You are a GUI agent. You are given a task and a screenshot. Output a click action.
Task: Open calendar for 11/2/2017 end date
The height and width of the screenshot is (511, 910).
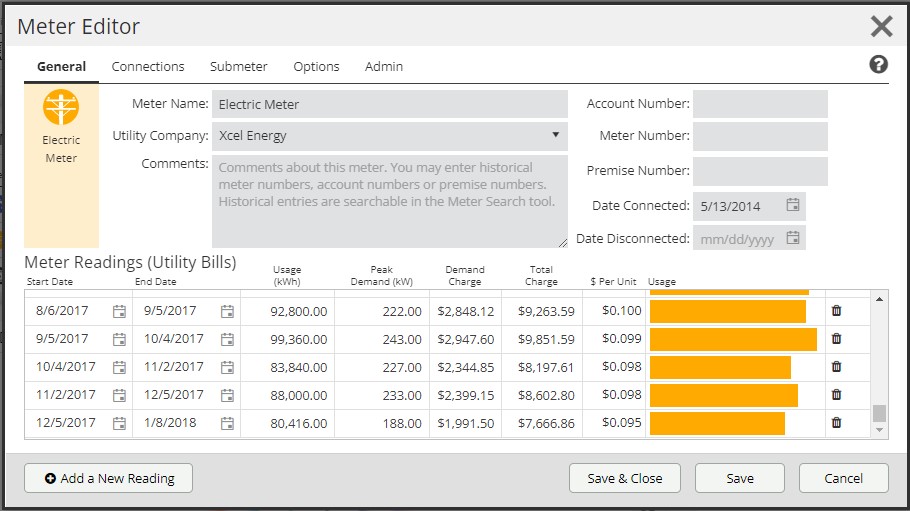tap(228, 367)
